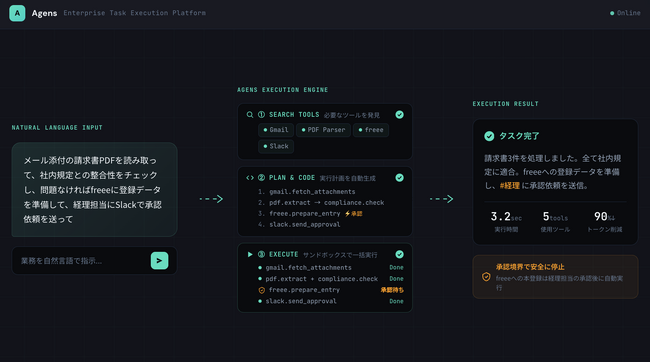Click the 'EXECUTE' step title

(x=284, y=254)
